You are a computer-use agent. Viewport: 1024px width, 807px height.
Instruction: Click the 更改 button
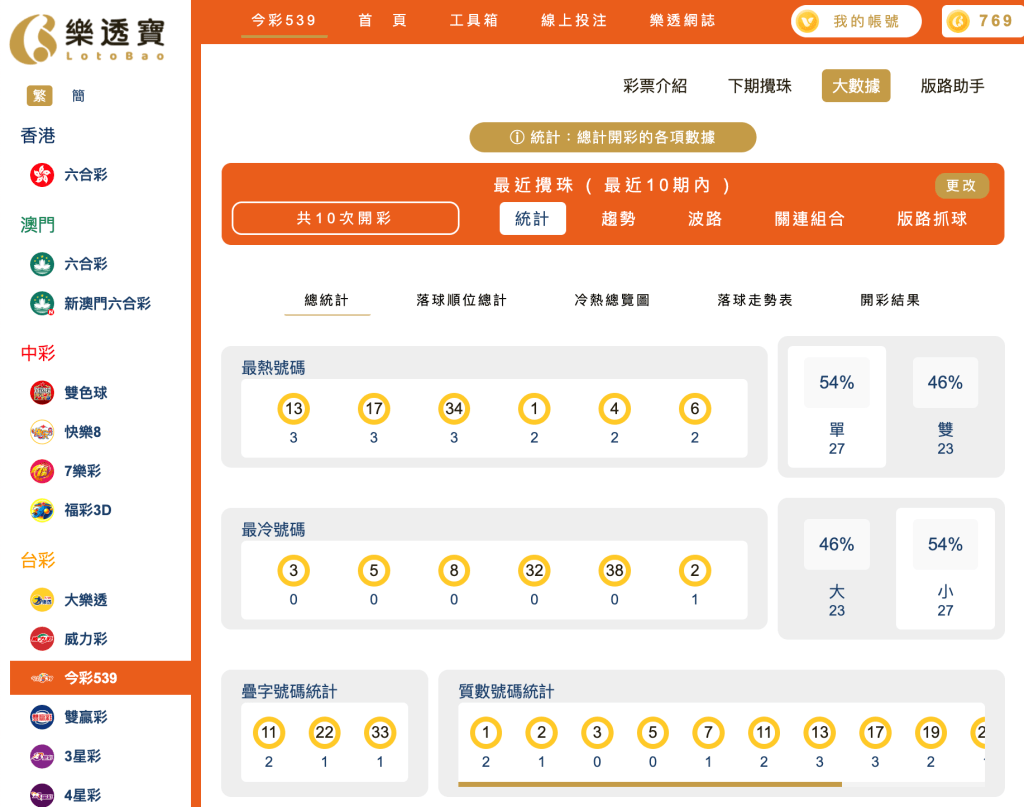pos(961,186)
